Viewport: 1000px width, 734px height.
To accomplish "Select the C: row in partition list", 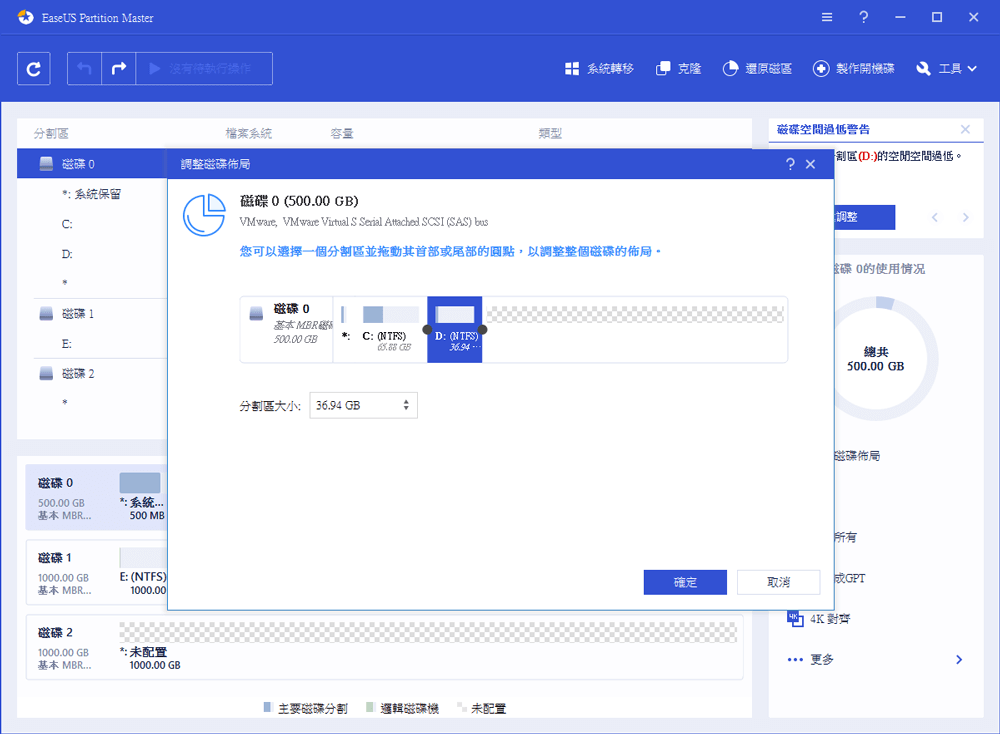I will pos(92,224).
